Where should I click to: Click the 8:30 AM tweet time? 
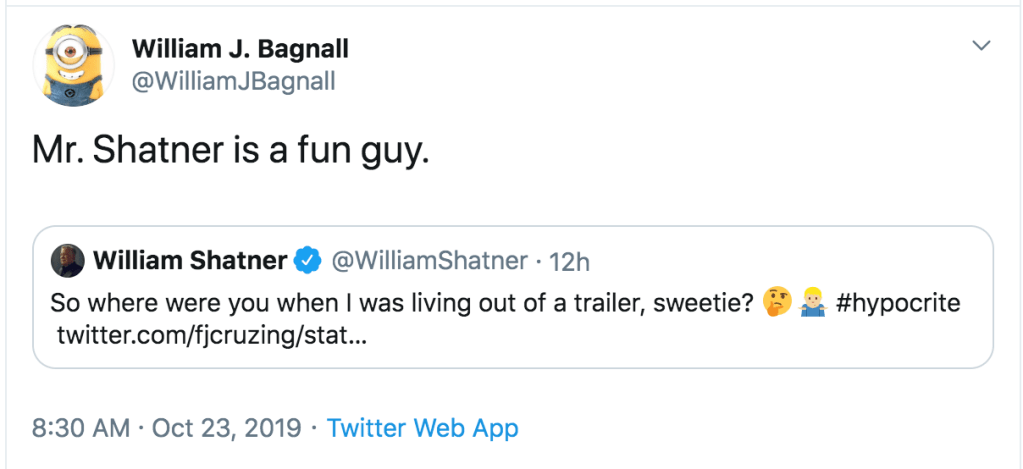(80, 429)
